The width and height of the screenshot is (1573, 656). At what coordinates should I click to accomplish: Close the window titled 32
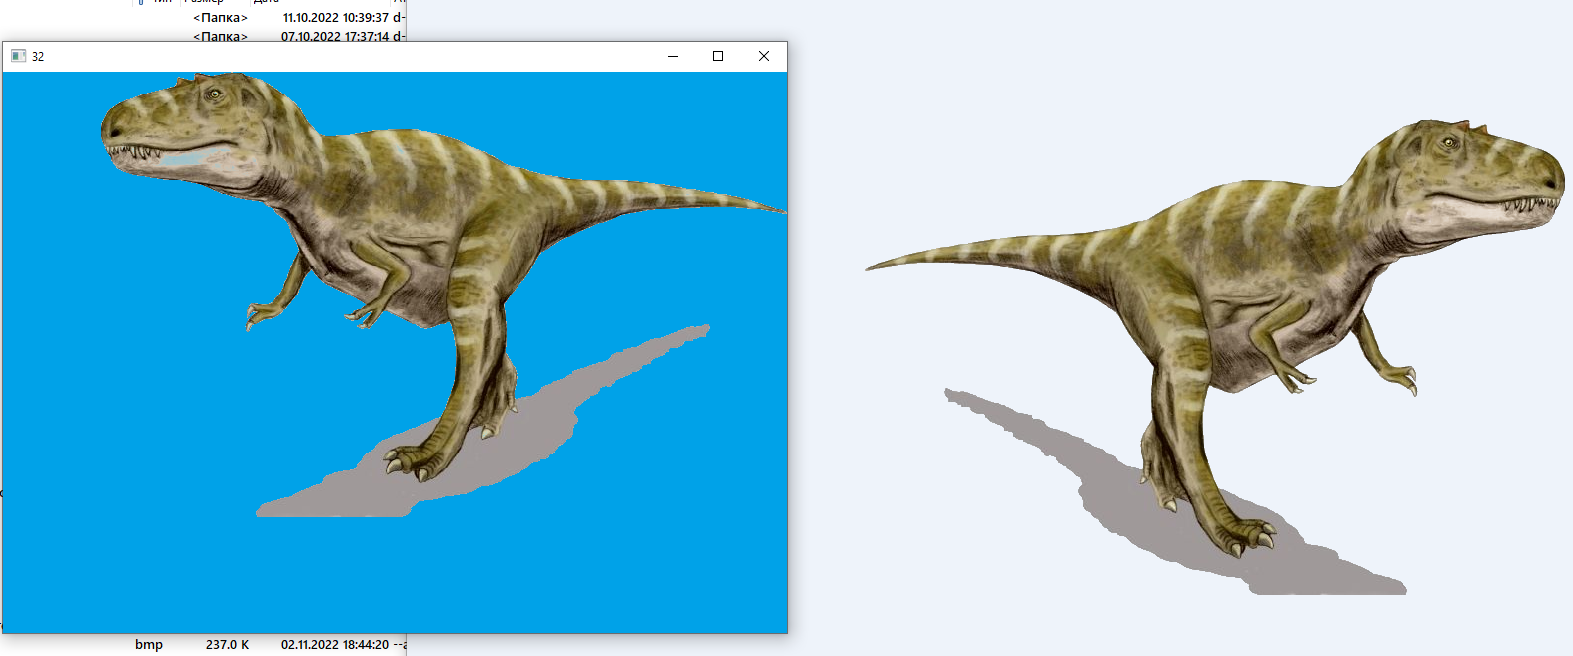tap(764, 56)
